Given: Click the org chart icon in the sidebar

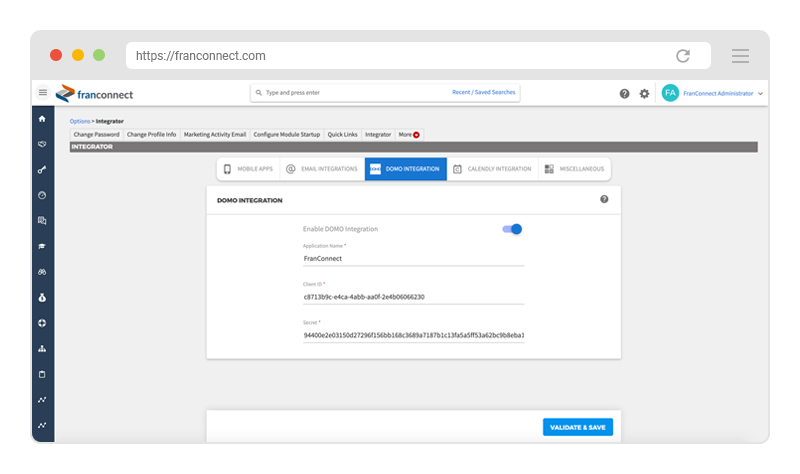Looking at the screenshot, I should click(x=42, y=349).
